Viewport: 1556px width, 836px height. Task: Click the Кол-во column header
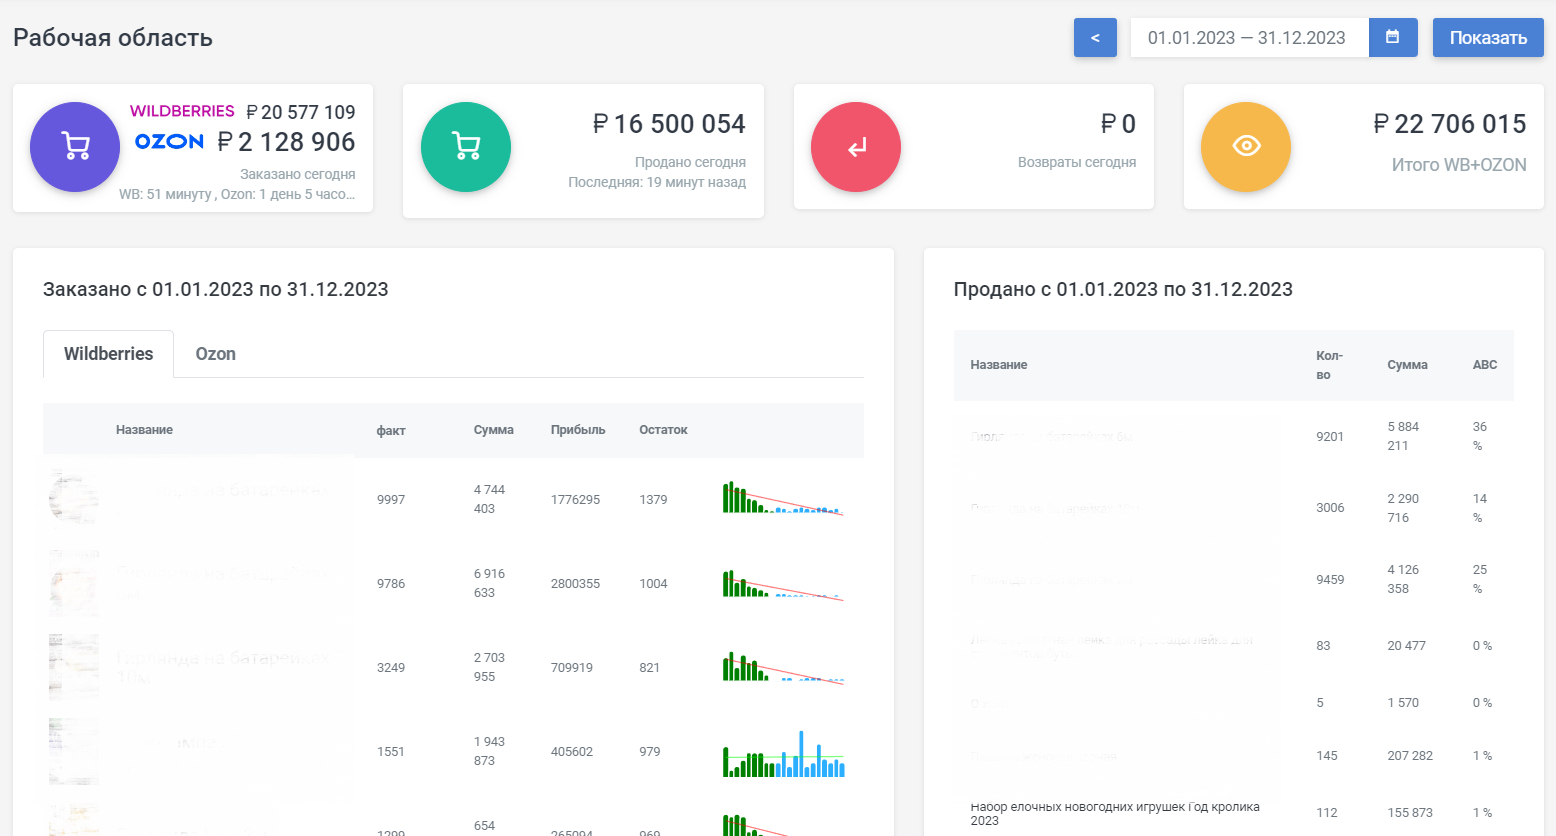click(x=1329, y=365)
